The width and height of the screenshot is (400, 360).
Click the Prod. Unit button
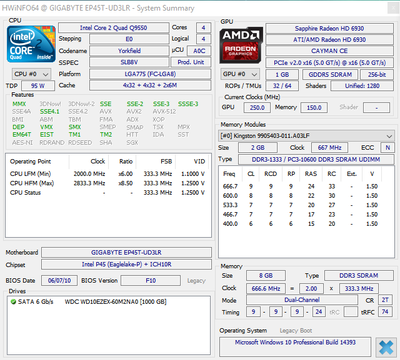click(191, 62)
